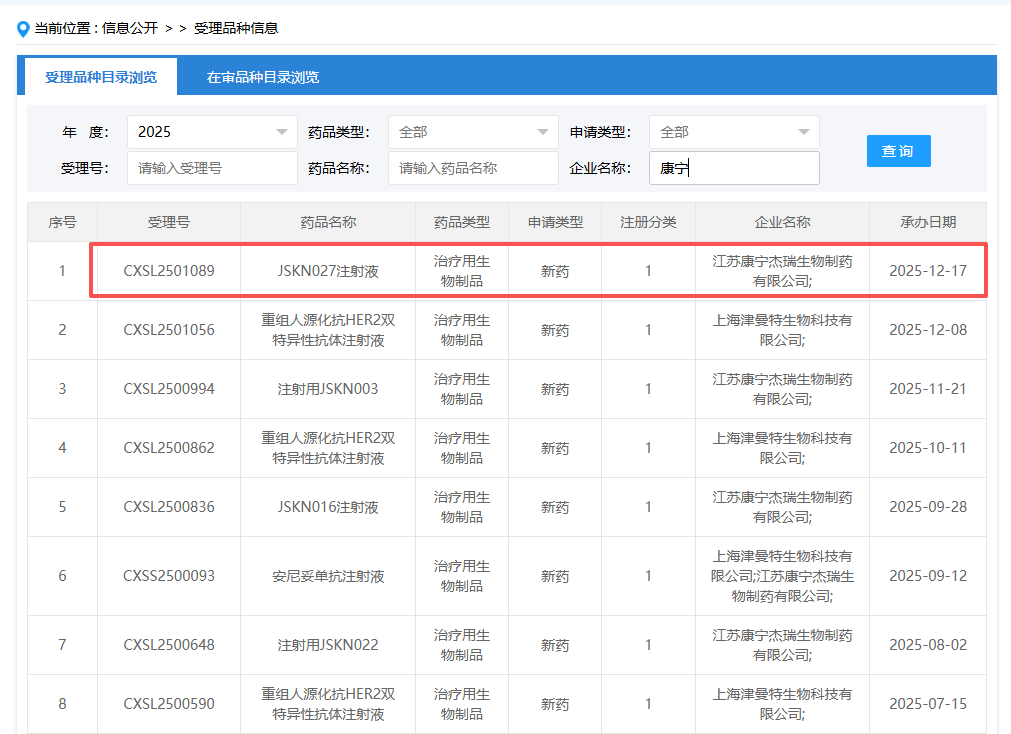The height and width of the screenshot is (734, 1011).
Task: Click the 受理号 input field
Action: coord(212,168)
